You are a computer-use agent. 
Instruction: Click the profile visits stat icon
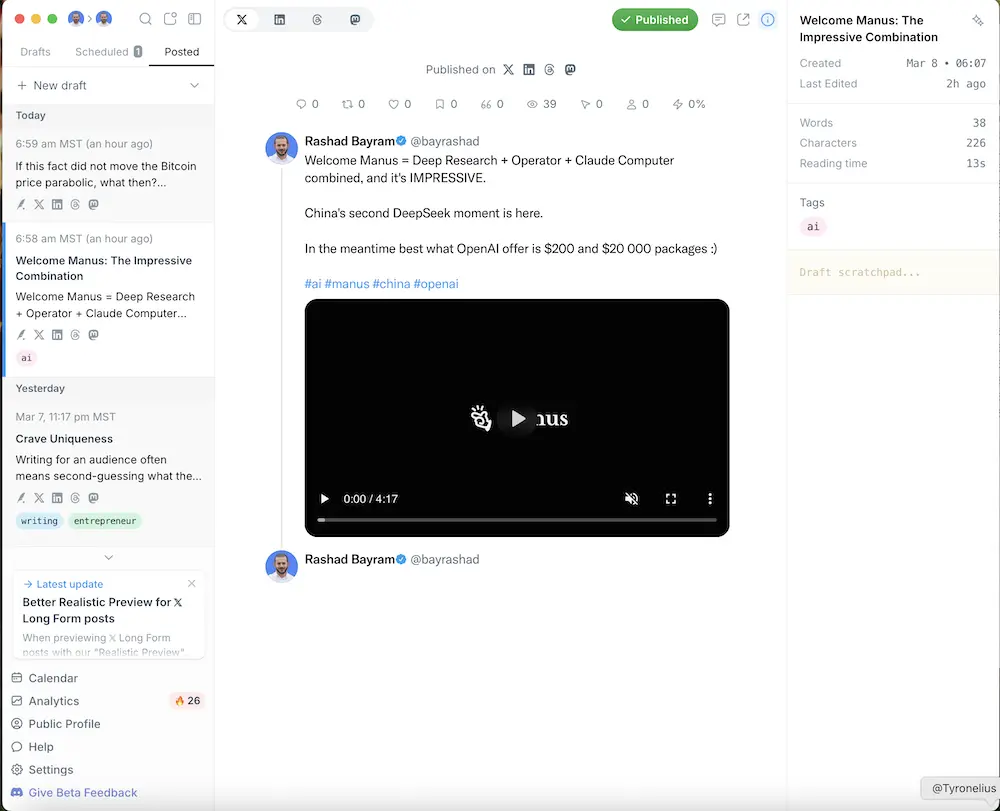(631, 104)
